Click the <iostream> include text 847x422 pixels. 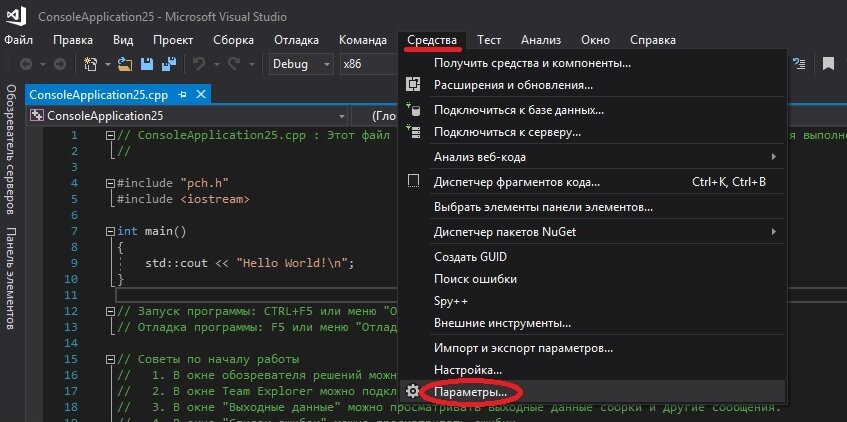point(215,199)
